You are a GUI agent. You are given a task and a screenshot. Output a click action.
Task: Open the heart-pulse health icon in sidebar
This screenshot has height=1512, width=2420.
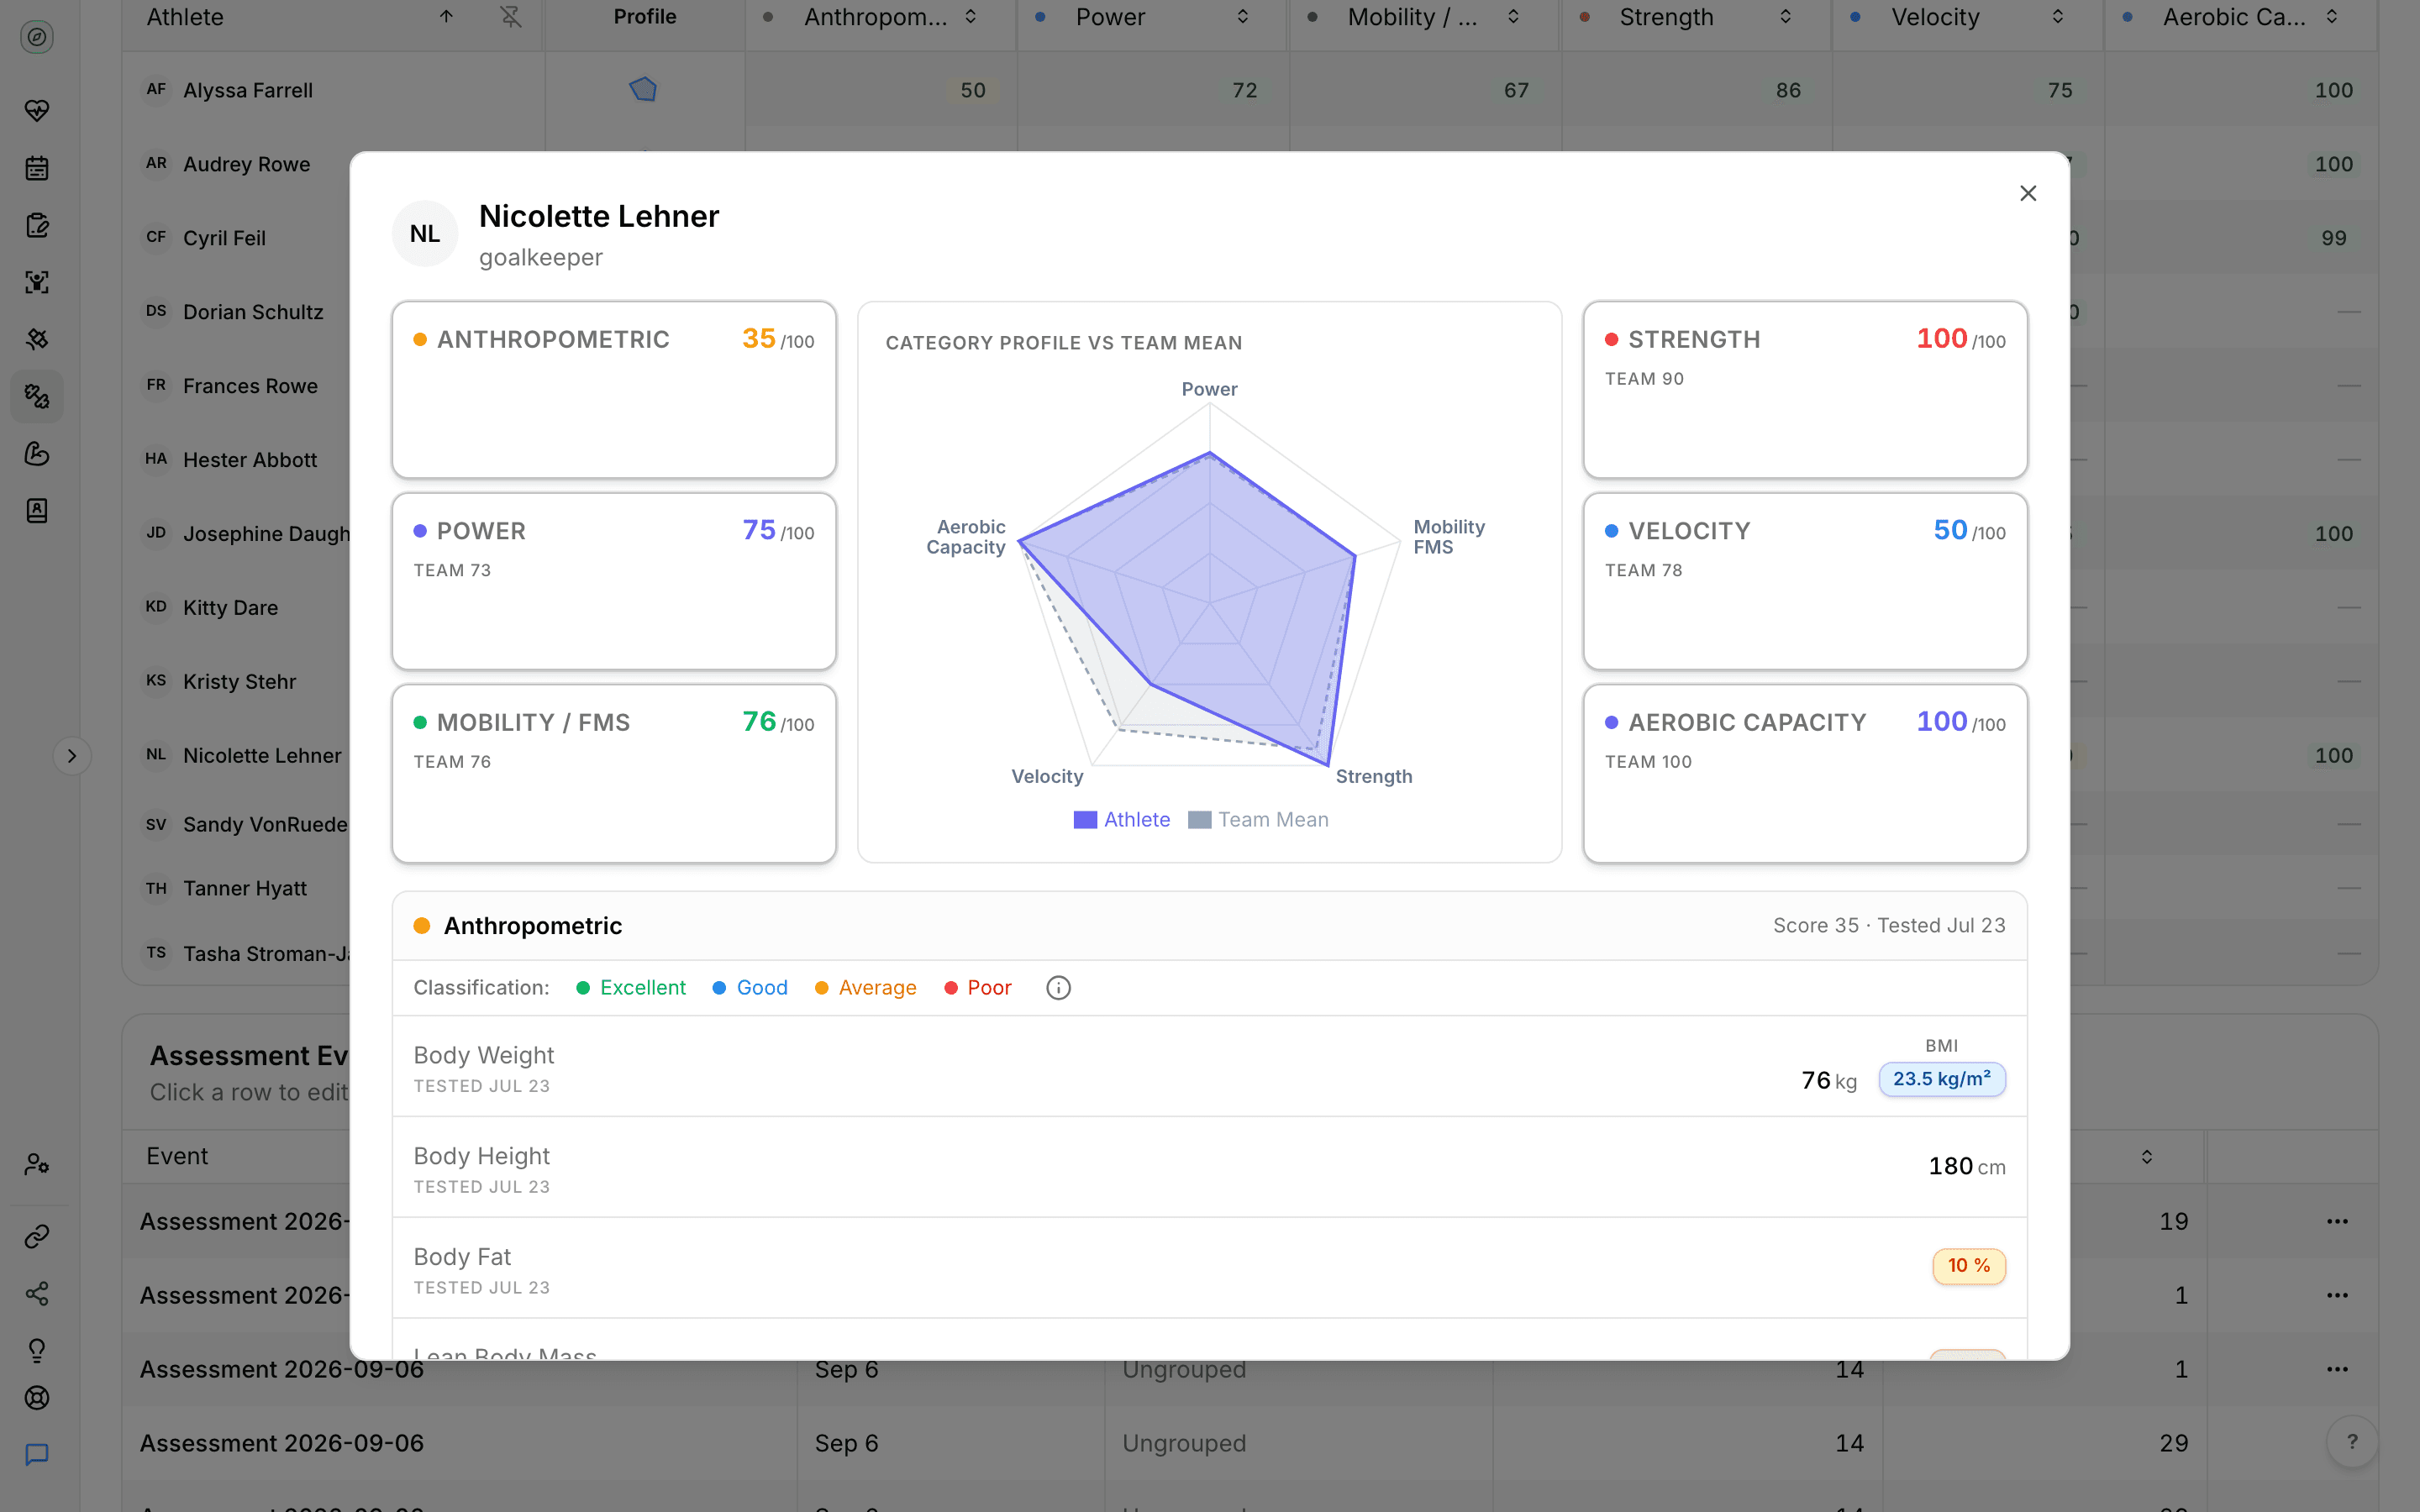pyautogui.click(x=37, y=111)
